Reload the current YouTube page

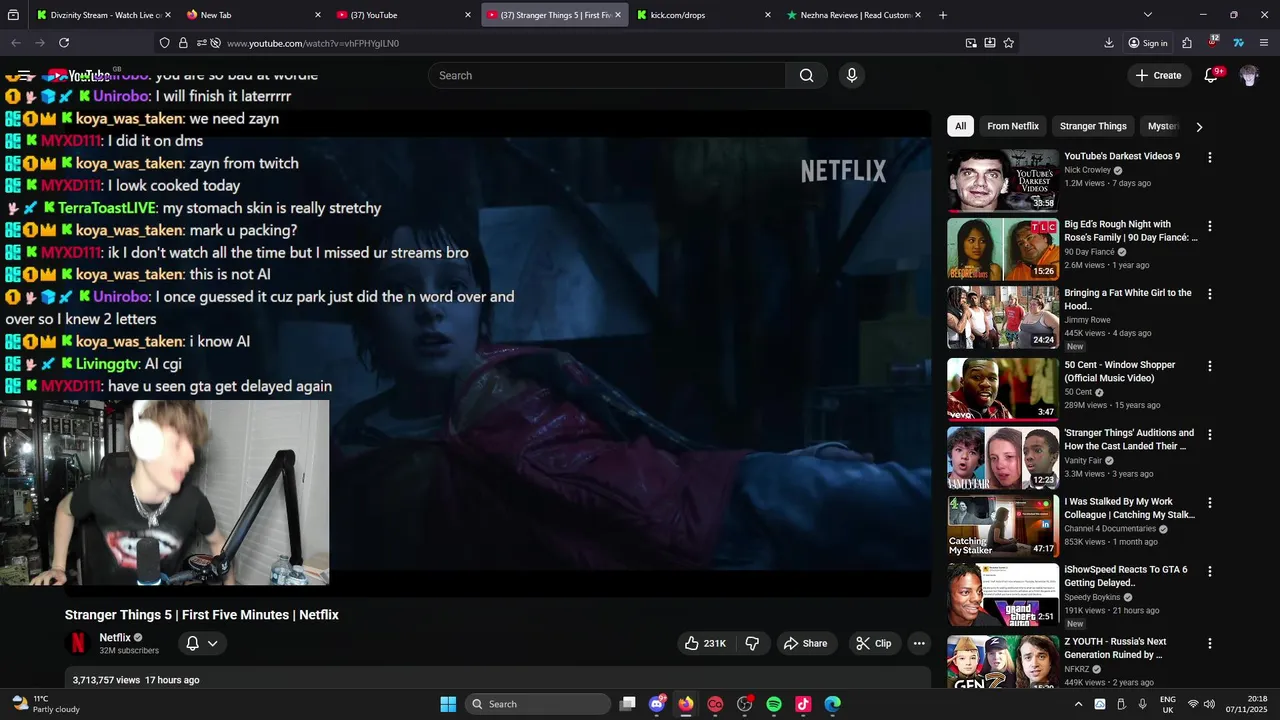pyautogui.click(x=64, y=43)
